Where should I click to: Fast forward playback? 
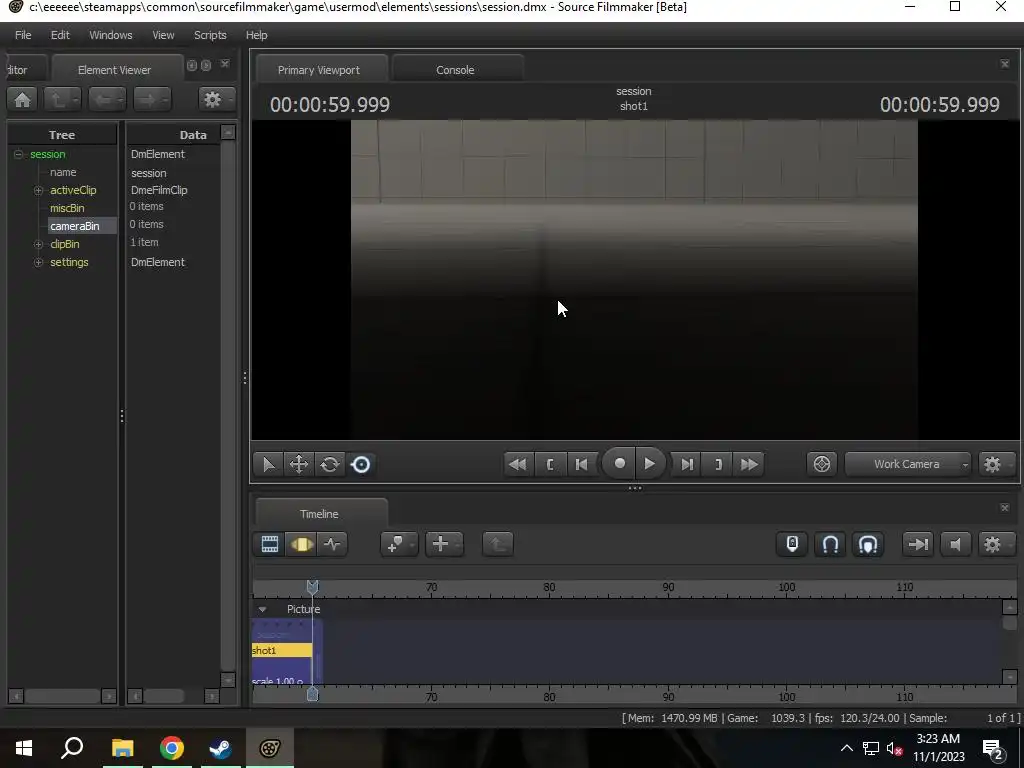pyautogui.click(x=749, y=464)
